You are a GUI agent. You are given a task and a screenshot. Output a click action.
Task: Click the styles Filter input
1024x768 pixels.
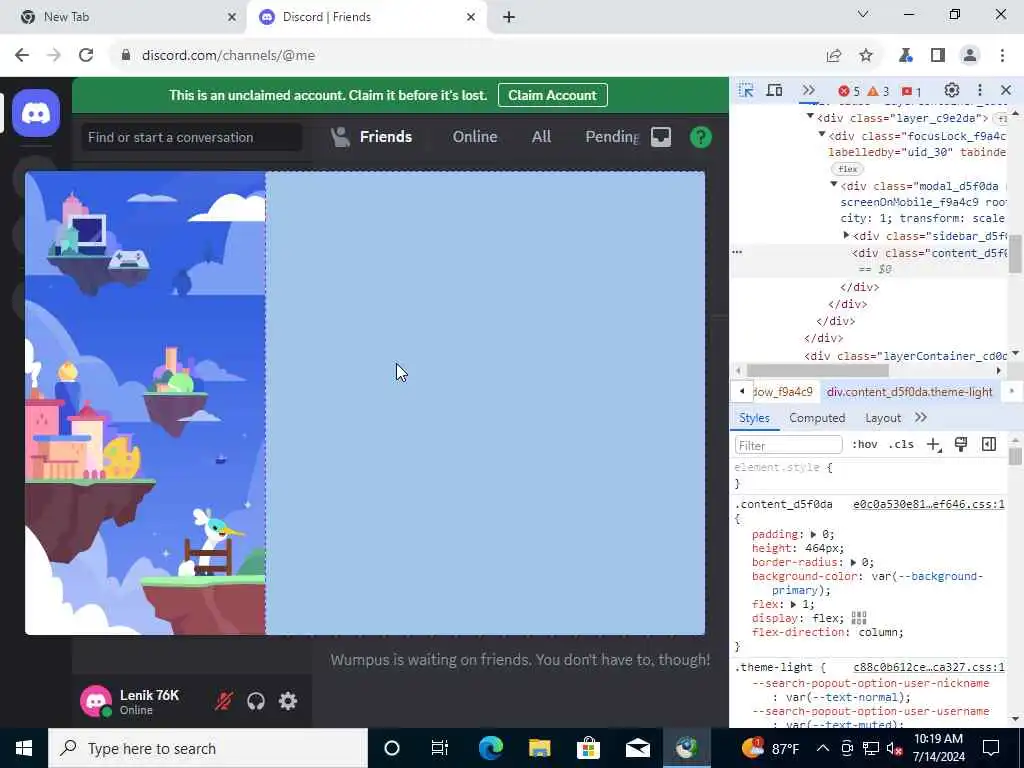click(x=788, y=445)
